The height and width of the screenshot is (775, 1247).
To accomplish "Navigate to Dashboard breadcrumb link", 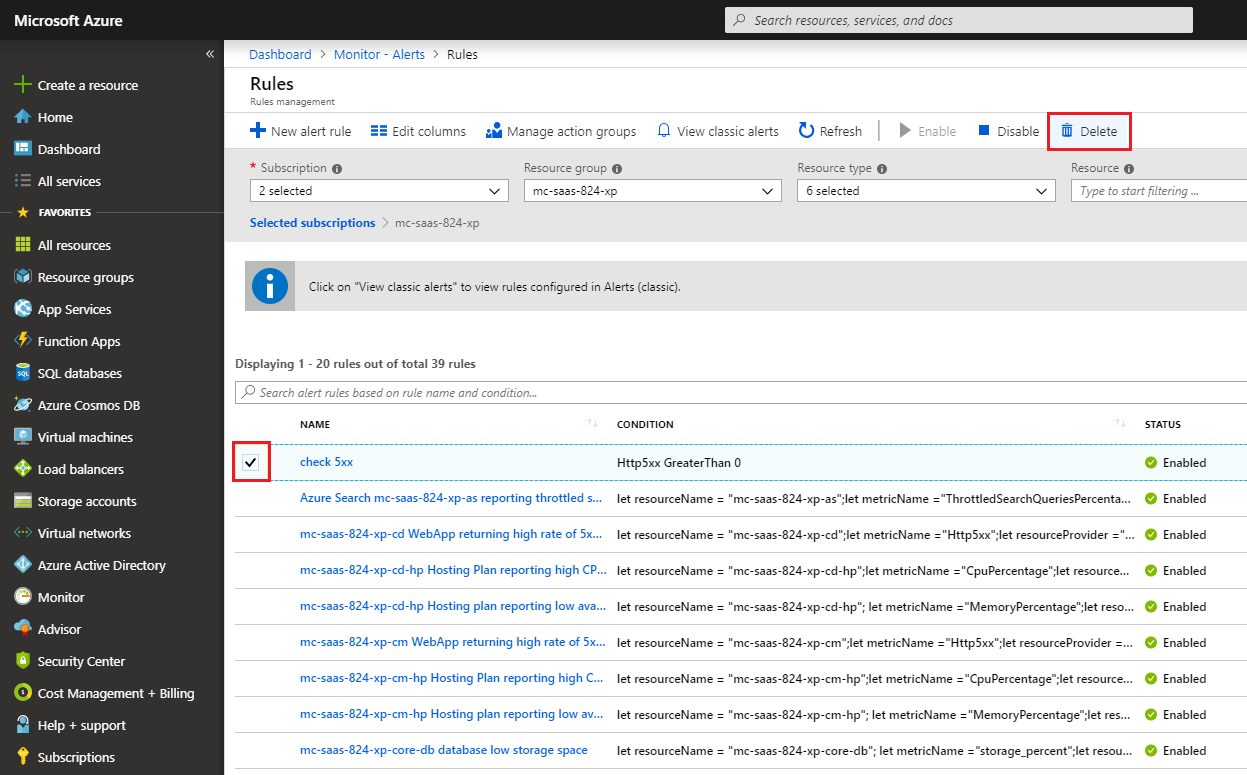I will click(280, 55).
